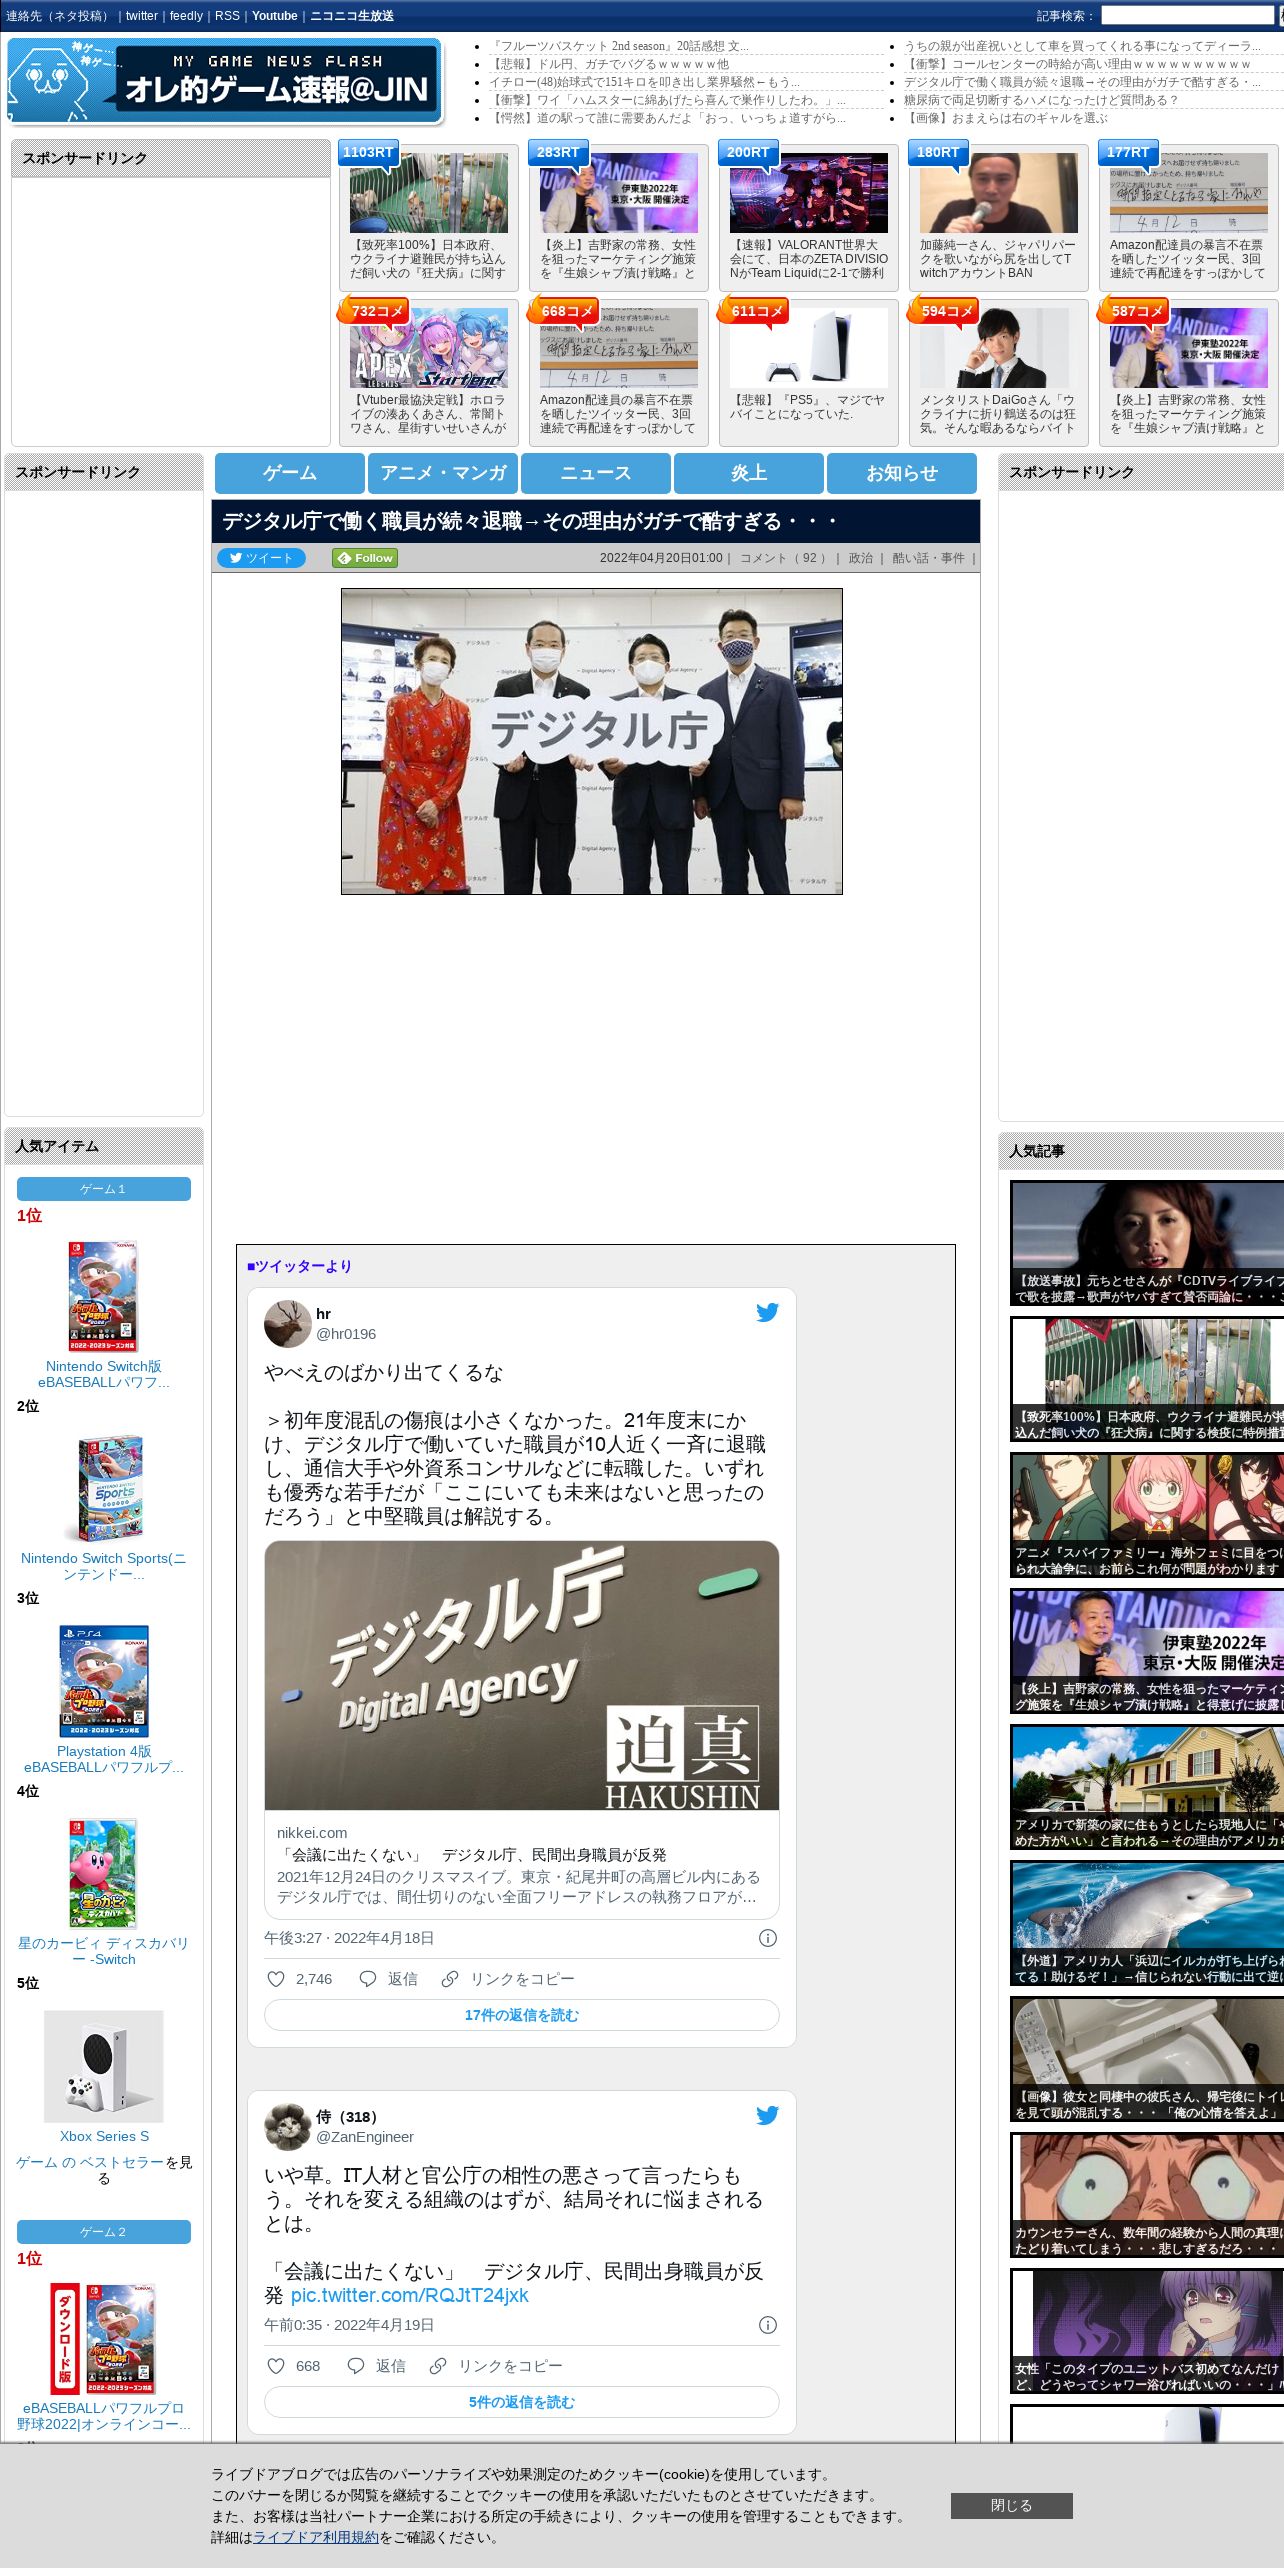
Task: Open the pic.twitter.com/RQJtT24jxk link
Action: [x=409, y=2295]
